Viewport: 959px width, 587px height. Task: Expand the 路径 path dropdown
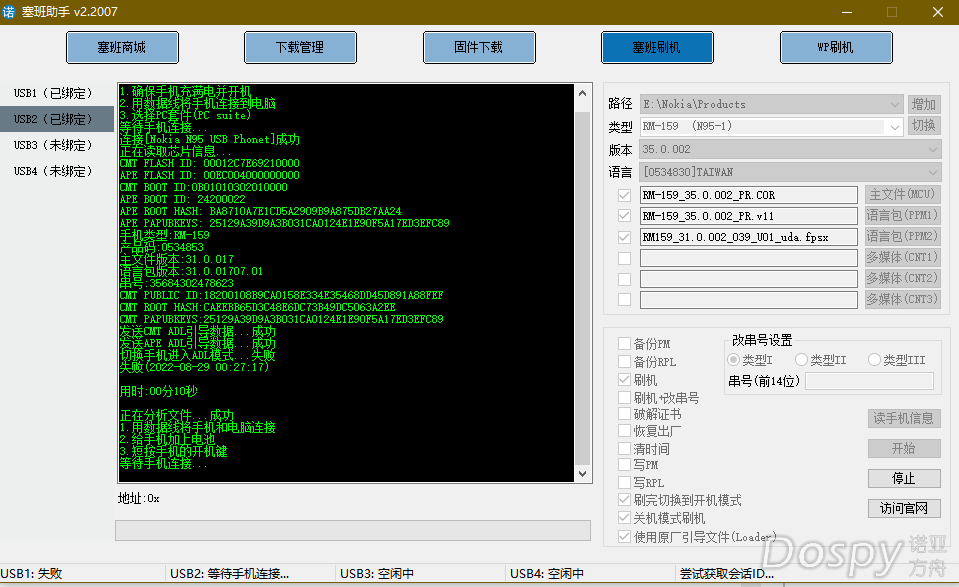coord(895,105)
